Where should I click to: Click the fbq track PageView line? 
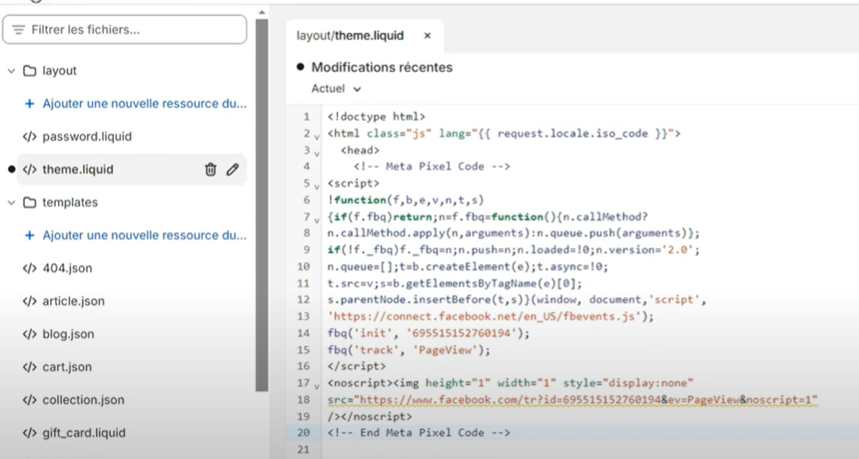[409, 349]
